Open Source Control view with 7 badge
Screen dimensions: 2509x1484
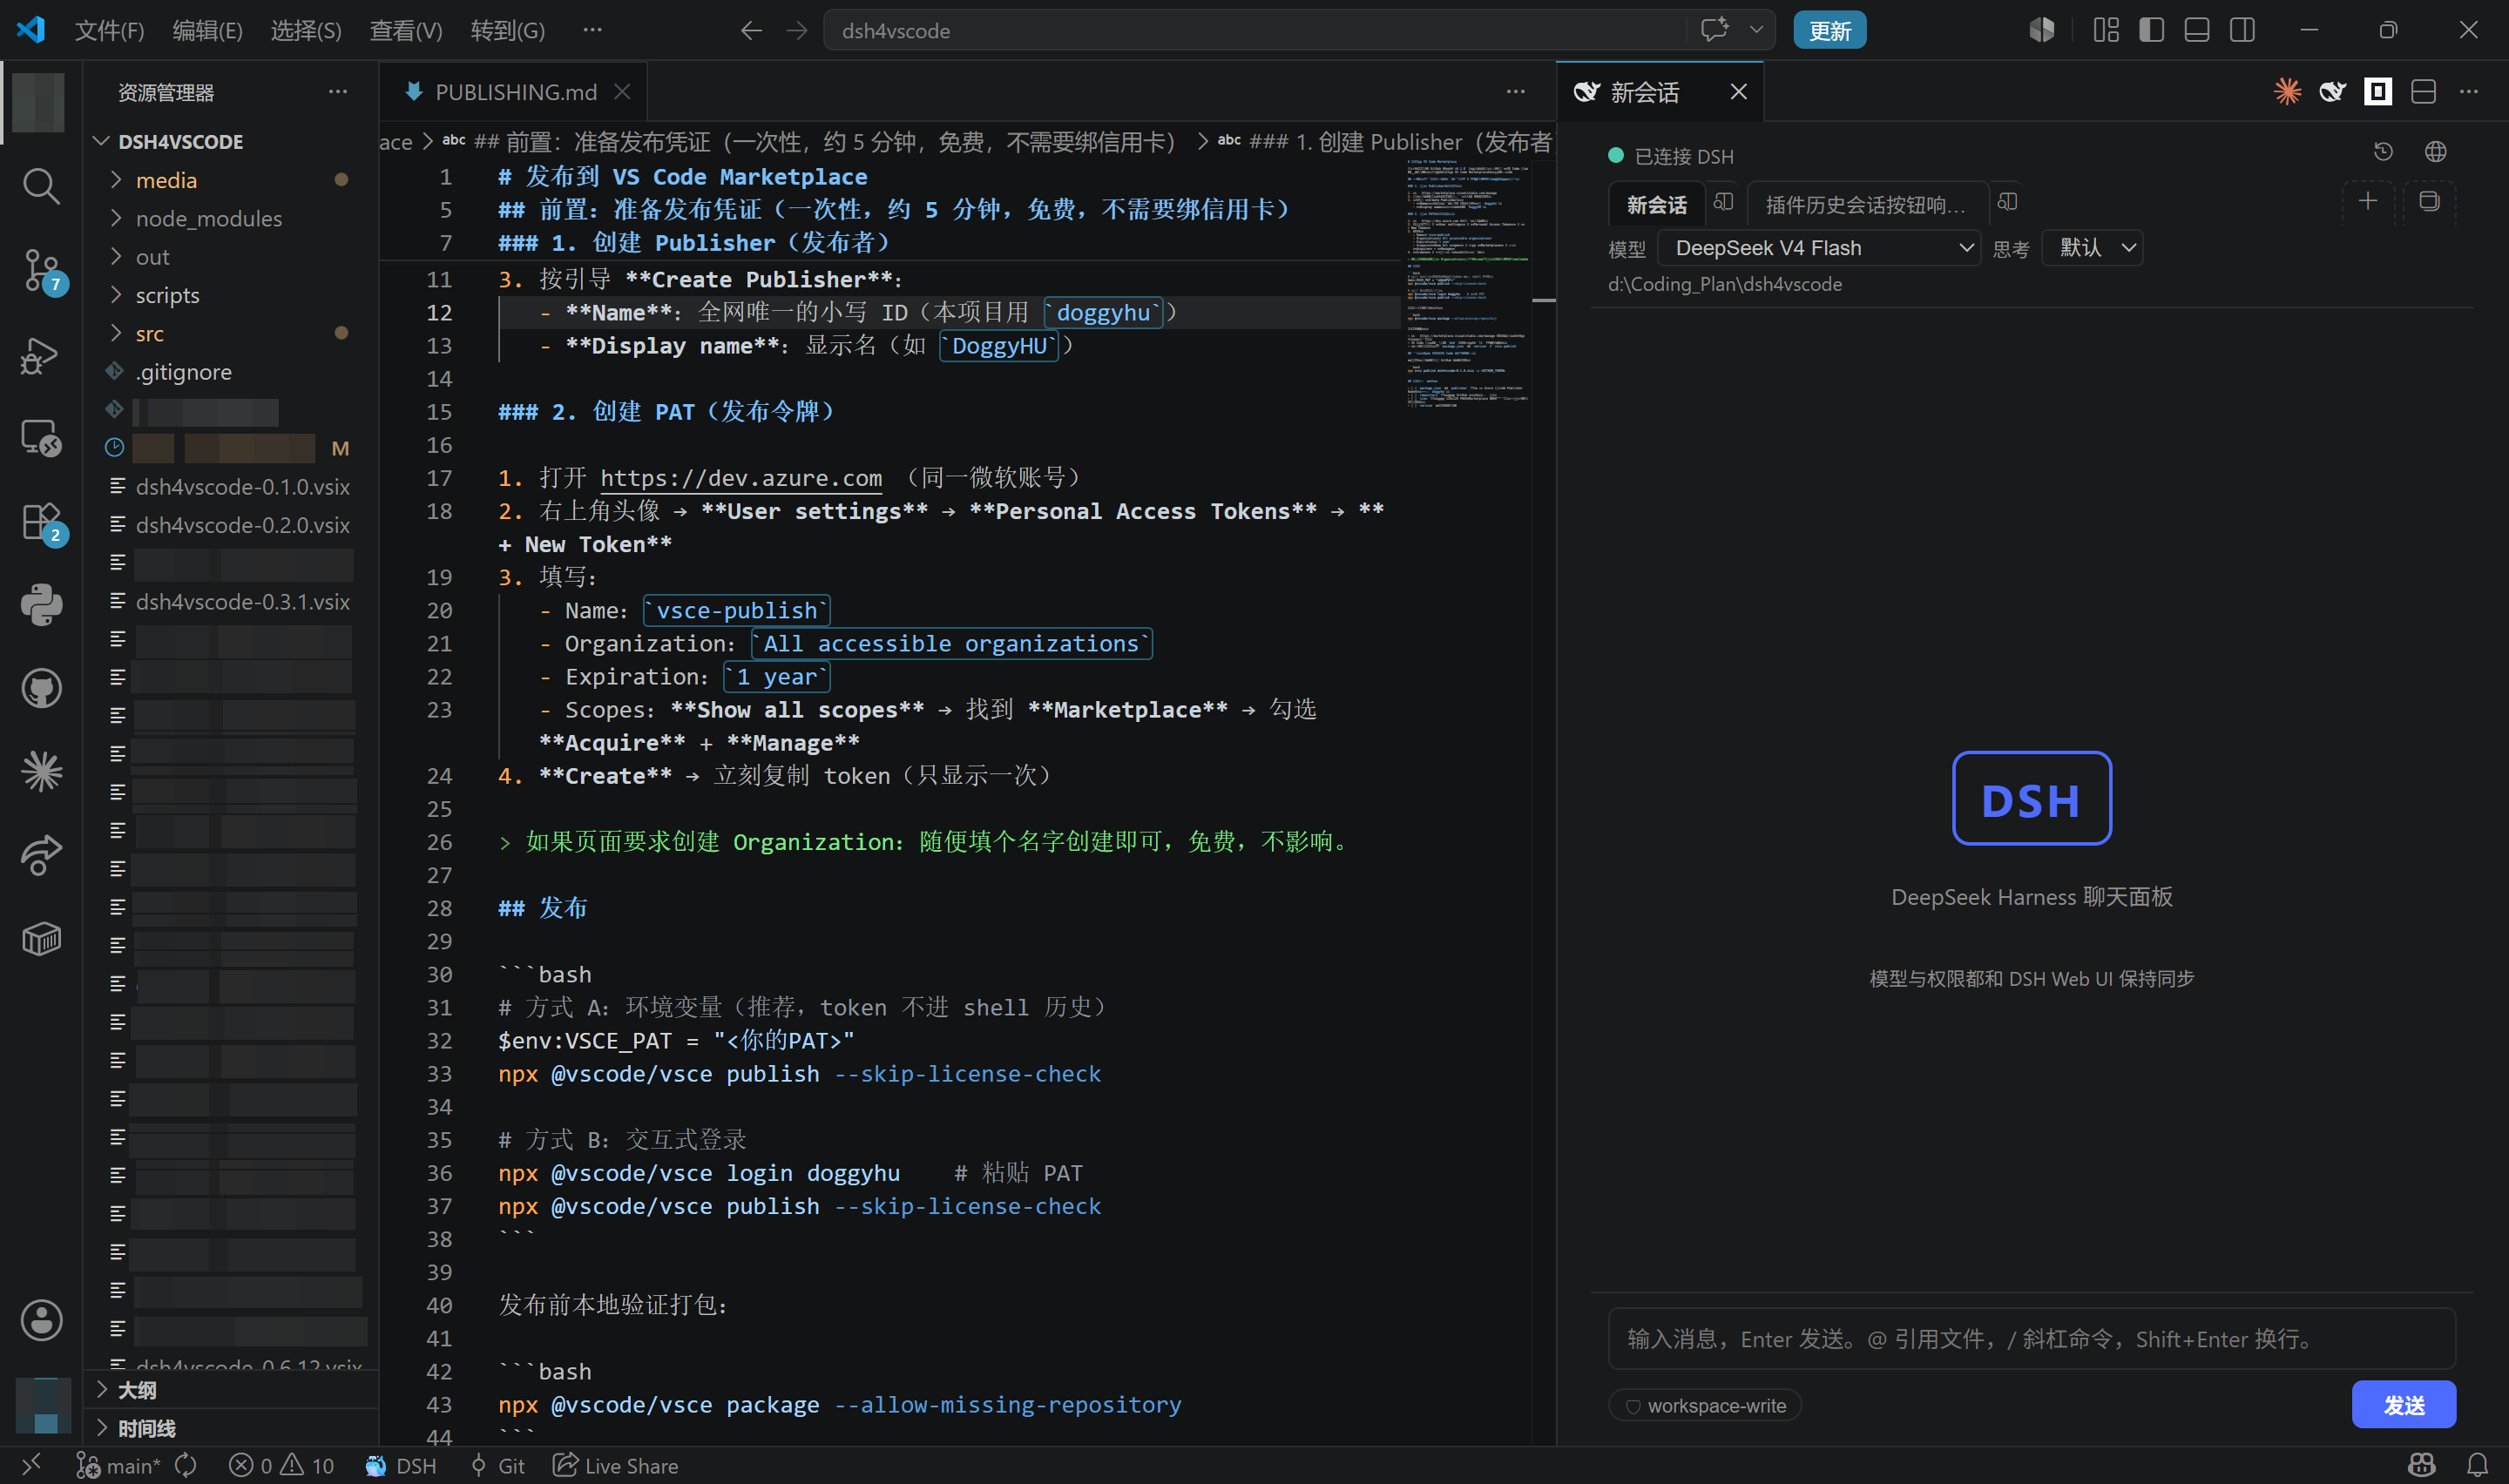click(x=42, y=270)
